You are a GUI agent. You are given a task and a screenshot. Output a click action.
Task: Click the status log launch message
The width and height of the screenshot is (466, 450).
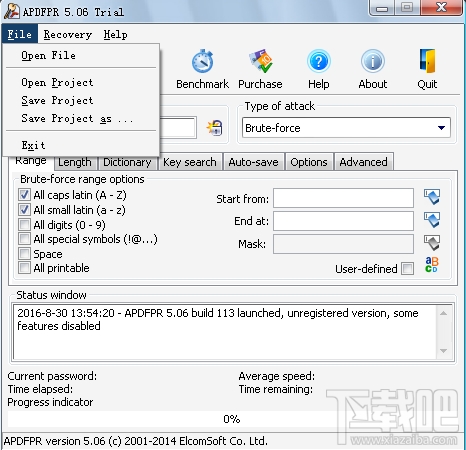pos(218,319)
